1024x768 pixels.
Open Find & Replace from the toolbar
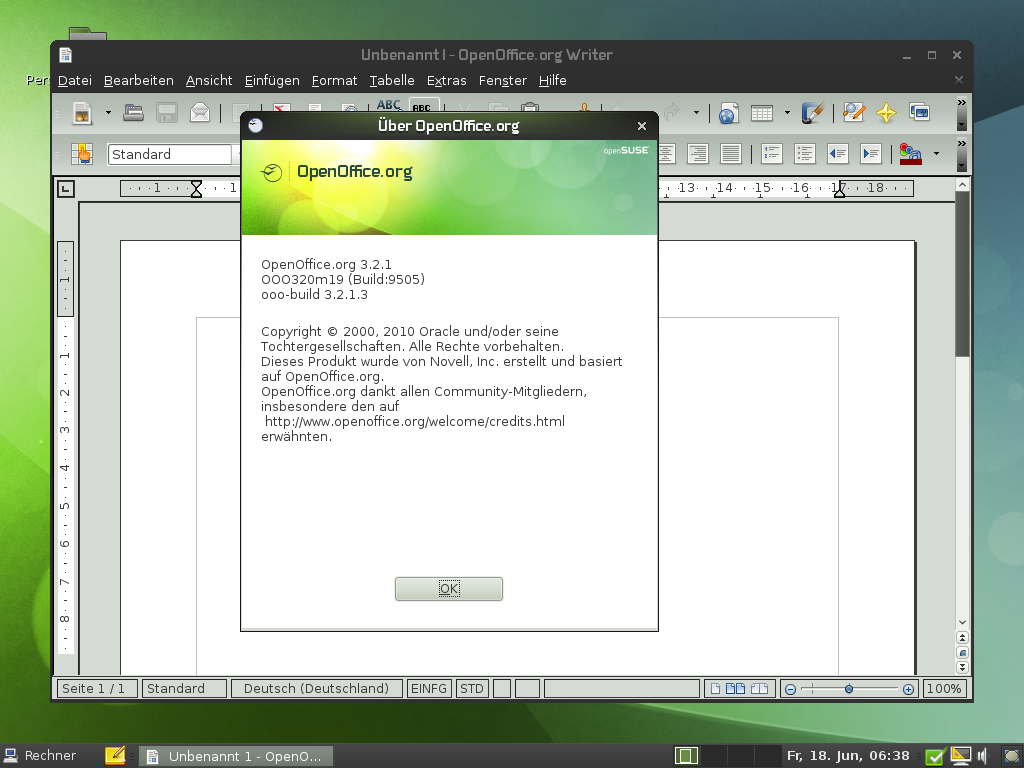pos(852,112)
